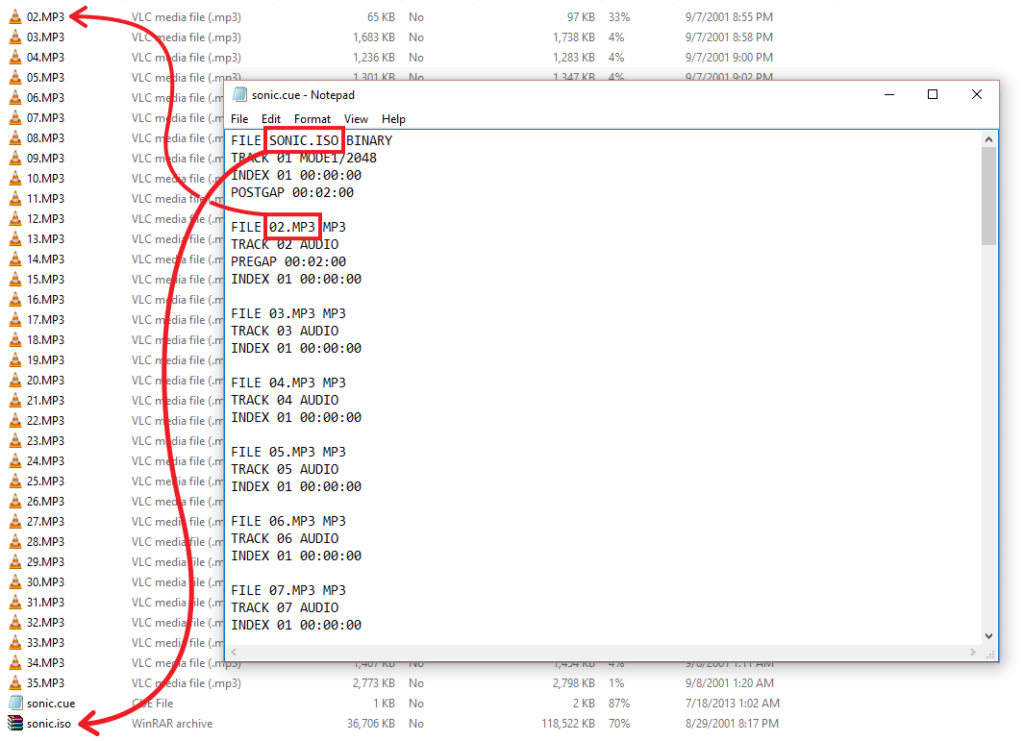Click the horizontal scrollbar left arrow in Notepad
Image resolution: width=1024 pixels, height=741 pixels.
coord(234,652)
